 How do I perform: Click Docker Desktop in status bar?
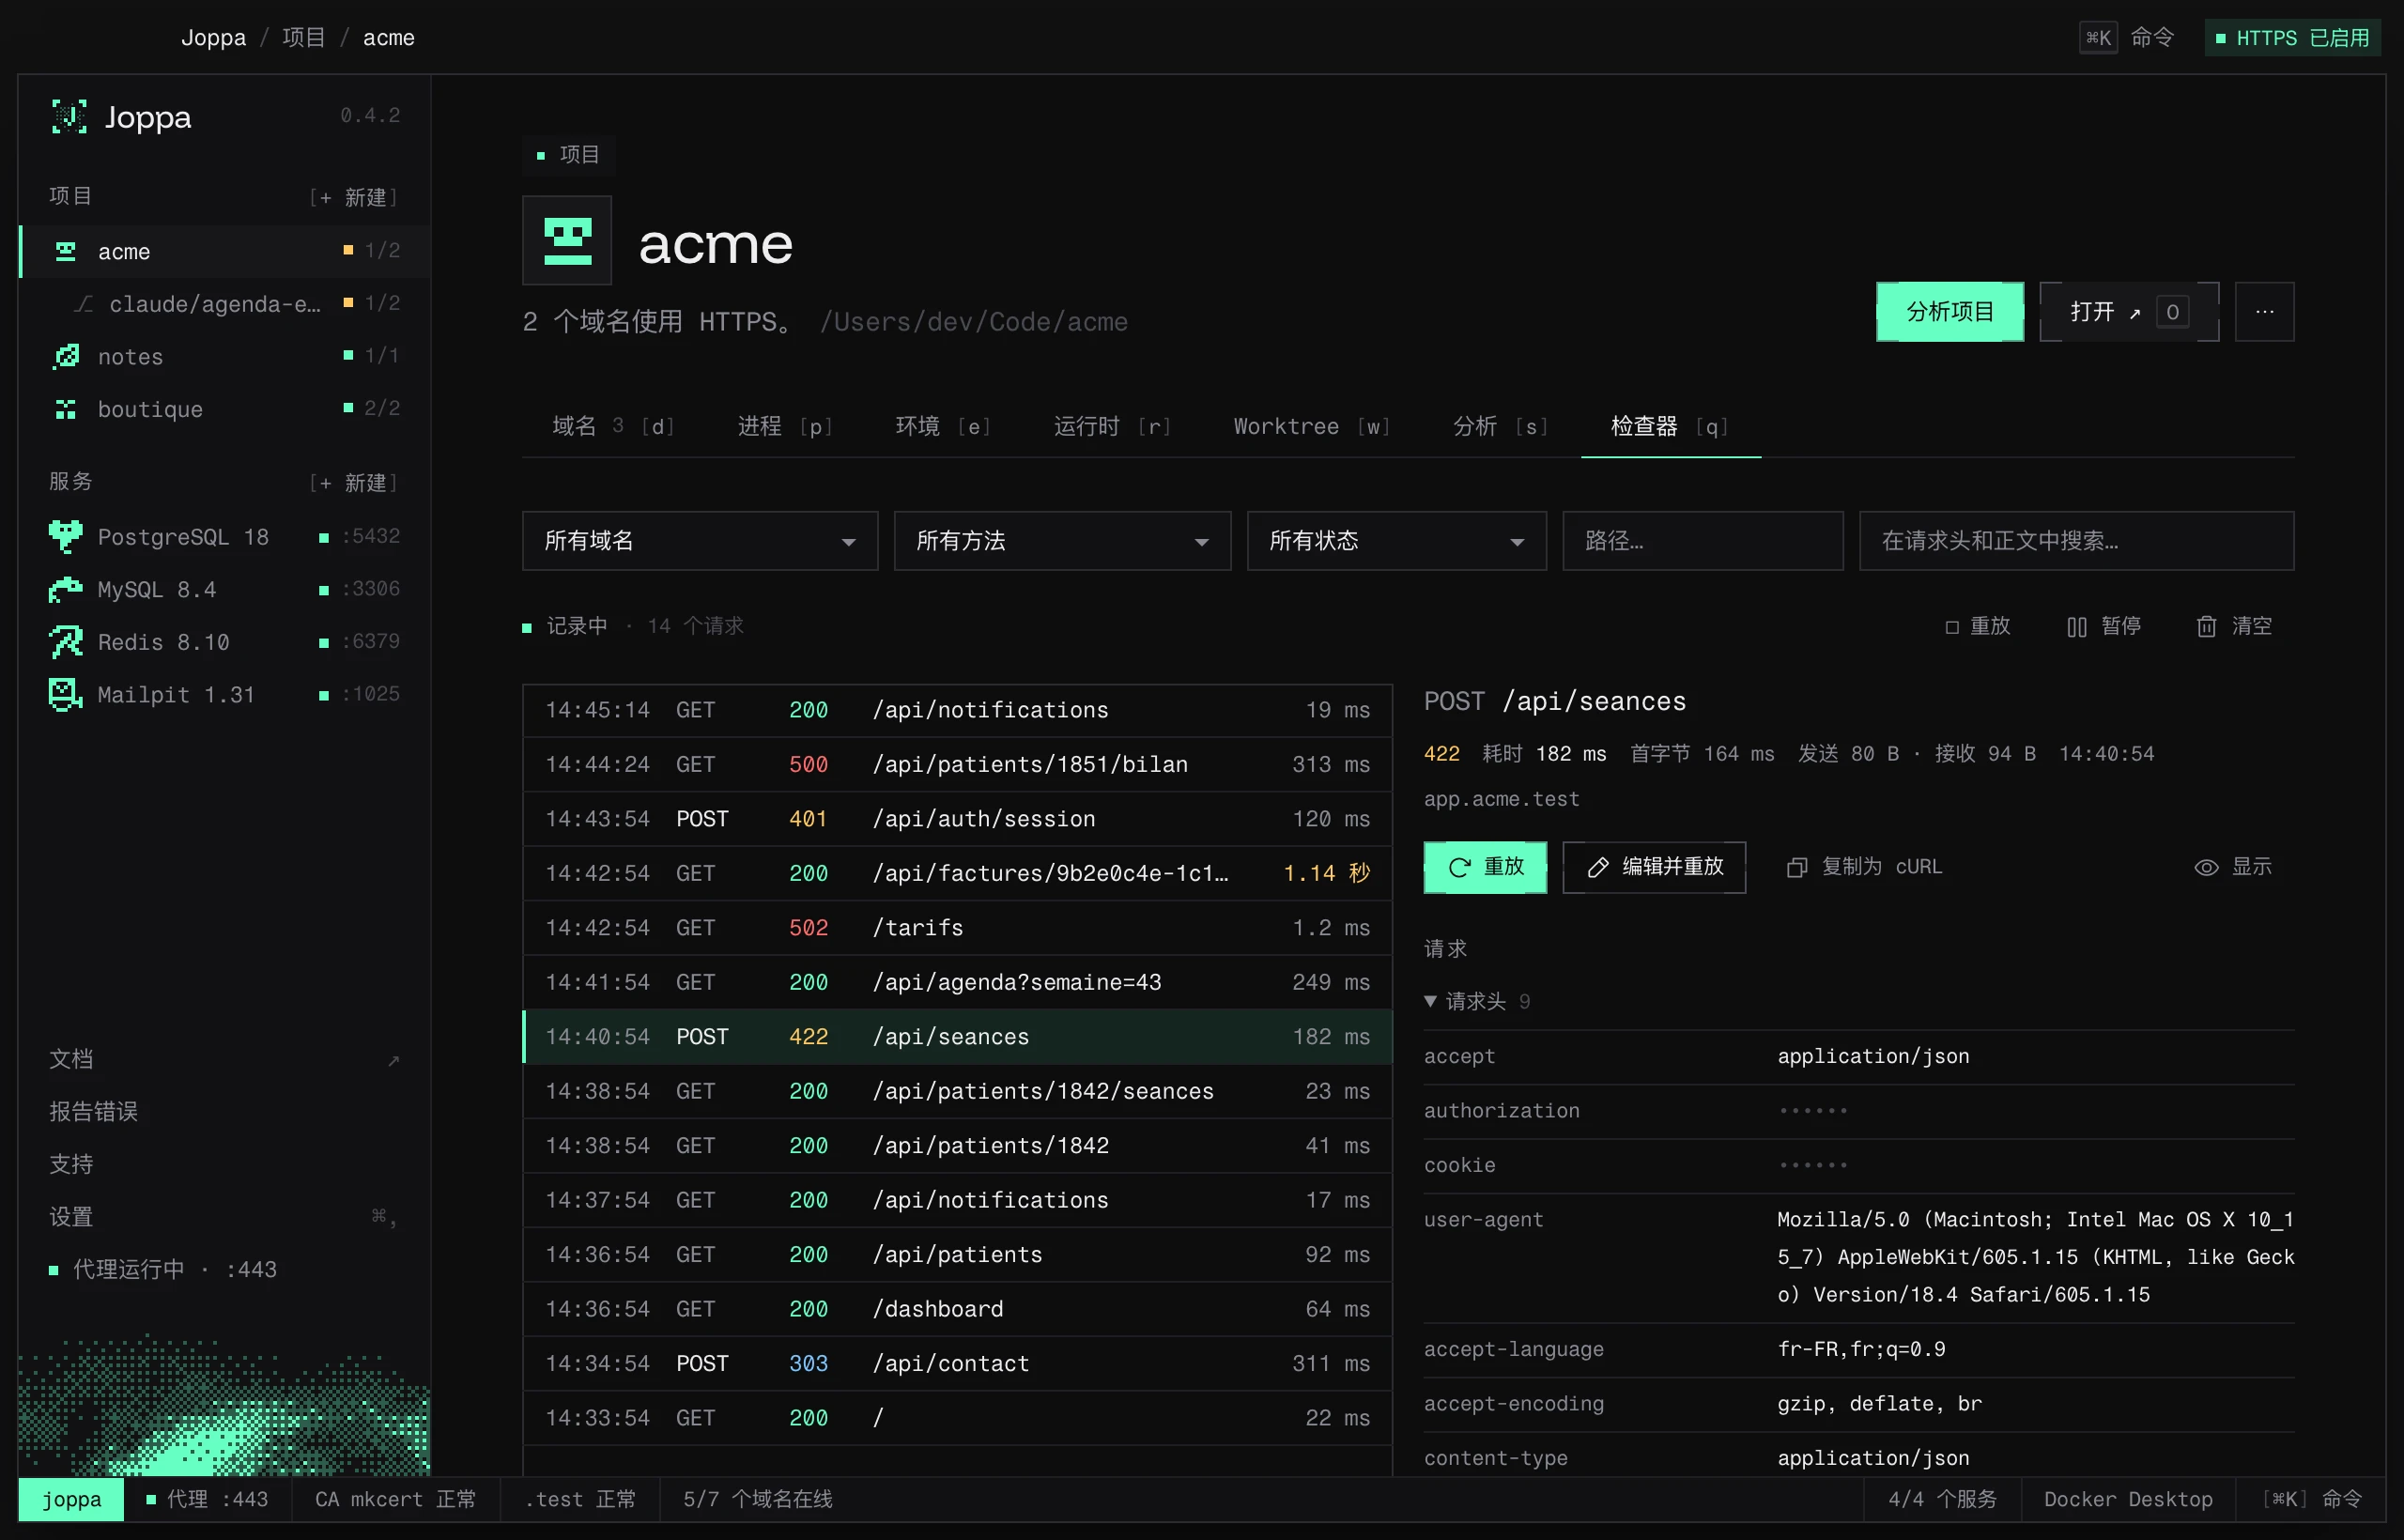[x=2127, y=1499]
